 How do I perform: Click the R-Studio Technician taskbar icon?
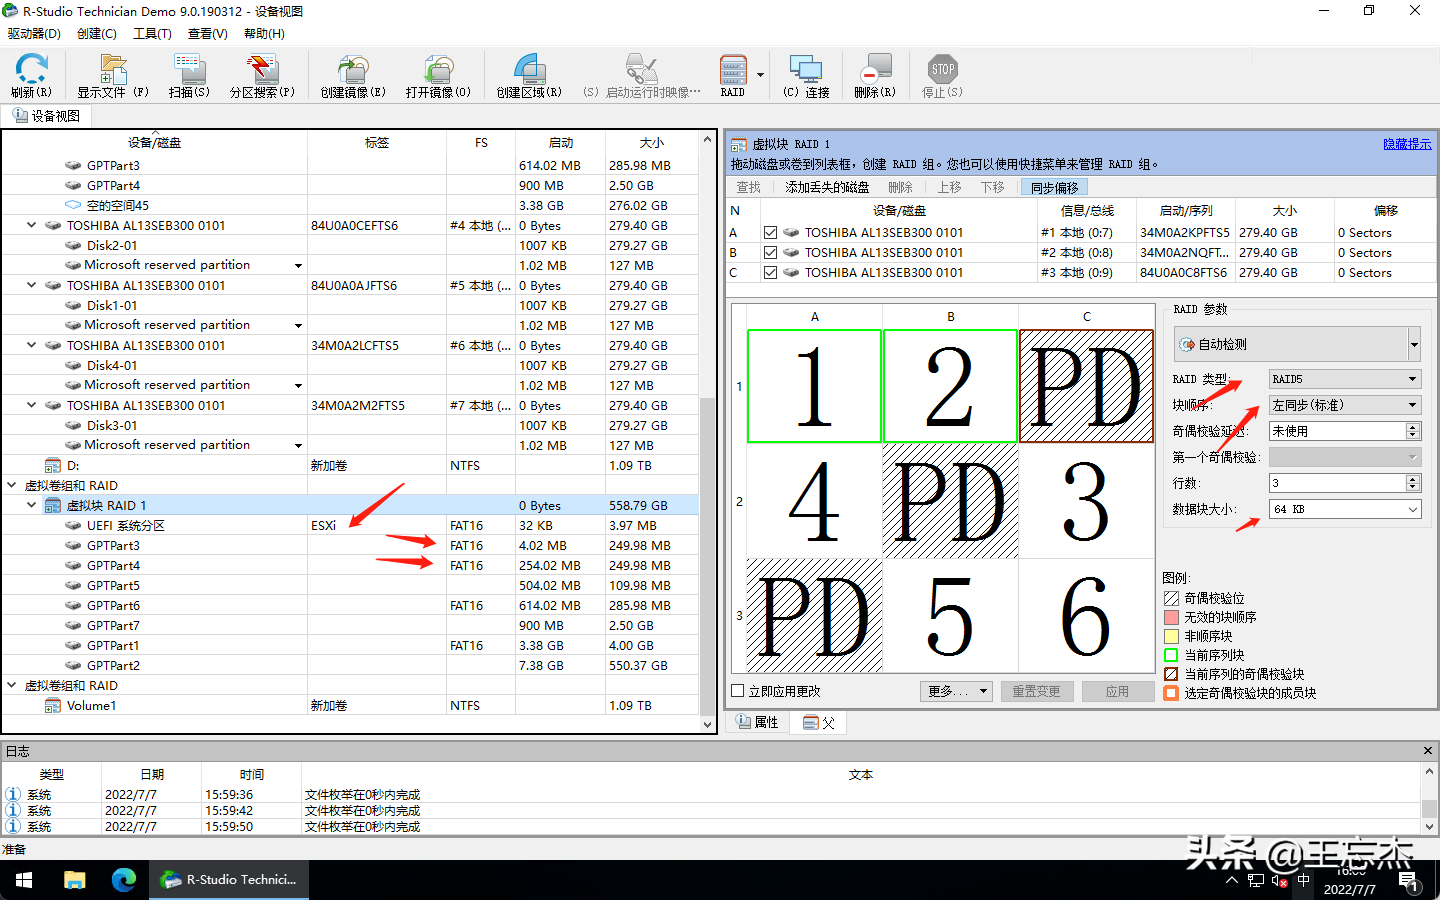(228, 880)
